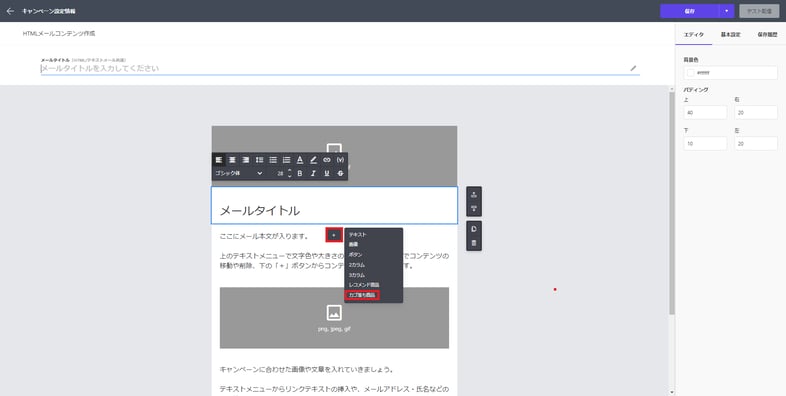Click the pencil icon of mail title field

(633, 68)
